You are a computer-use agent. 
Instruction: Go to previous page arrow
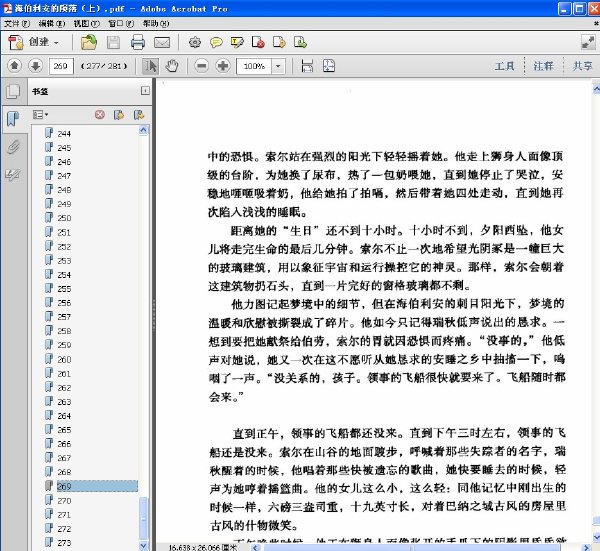click(15, 66)
